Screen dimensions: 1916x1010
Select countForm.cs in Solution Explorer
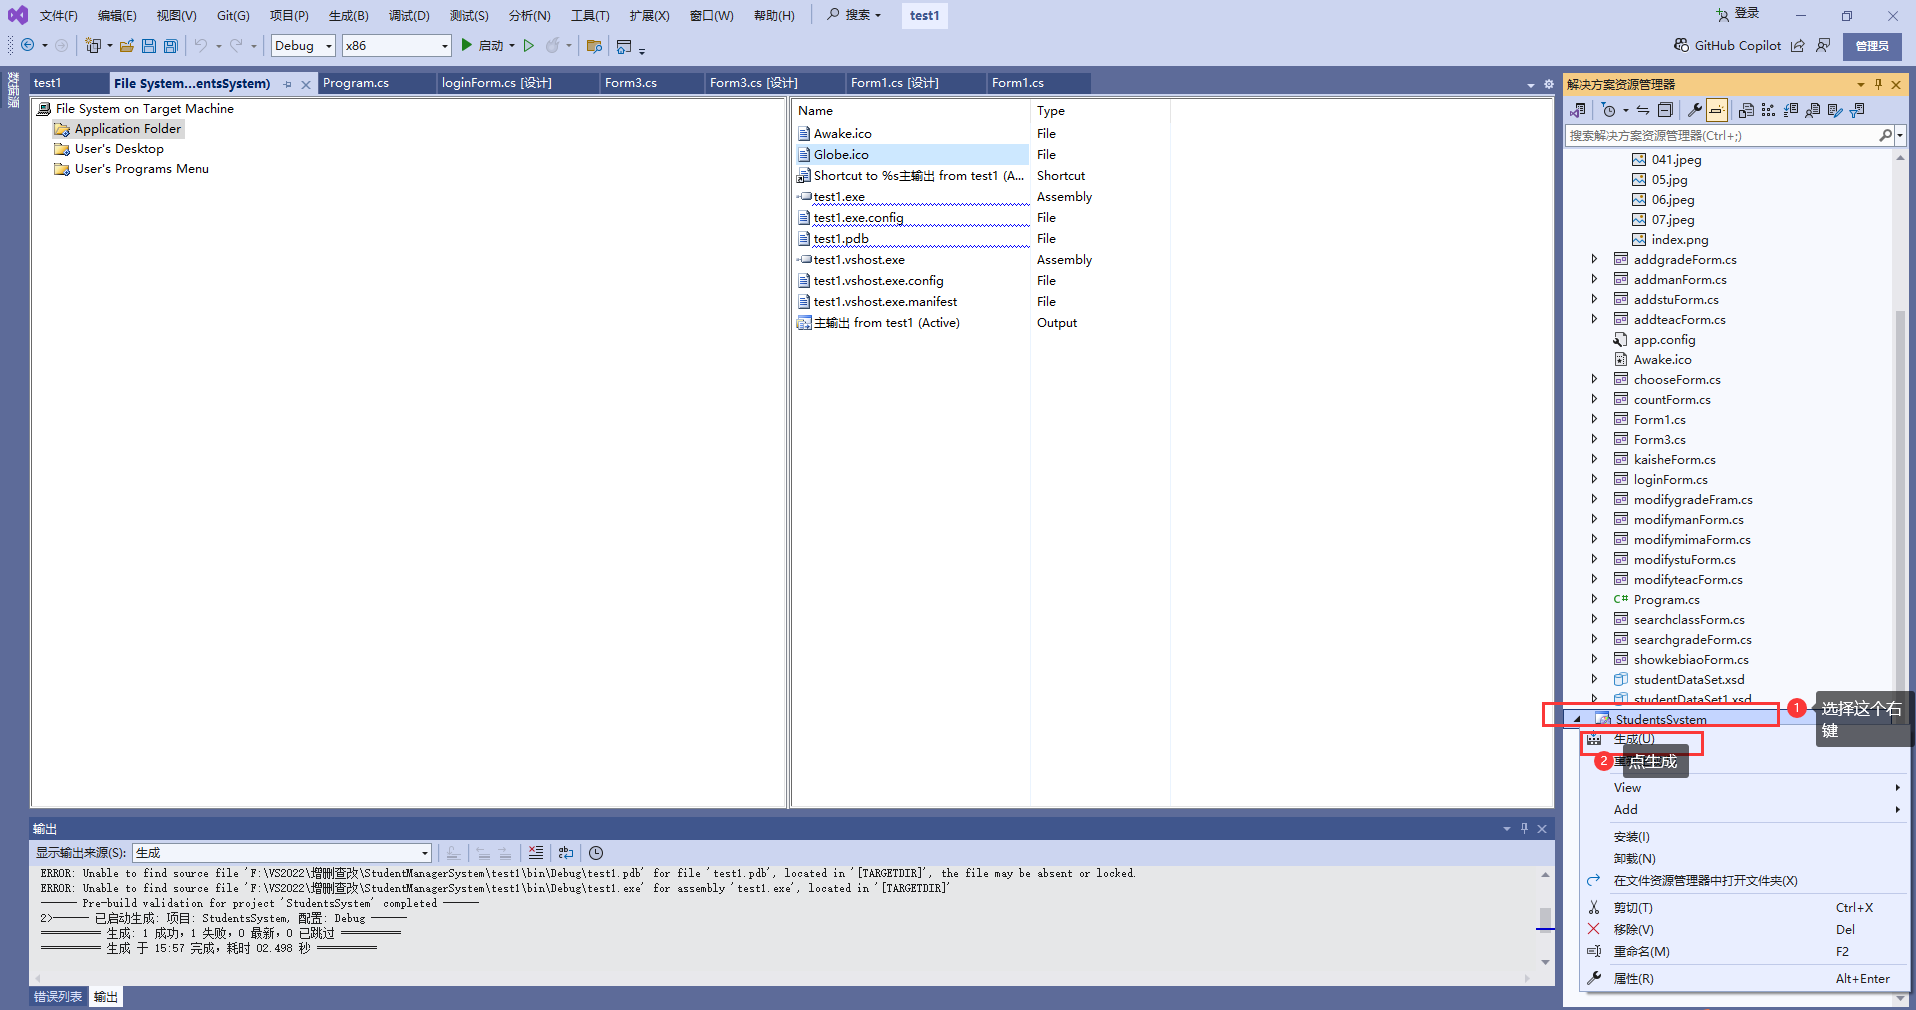[x=1671, y=399]
